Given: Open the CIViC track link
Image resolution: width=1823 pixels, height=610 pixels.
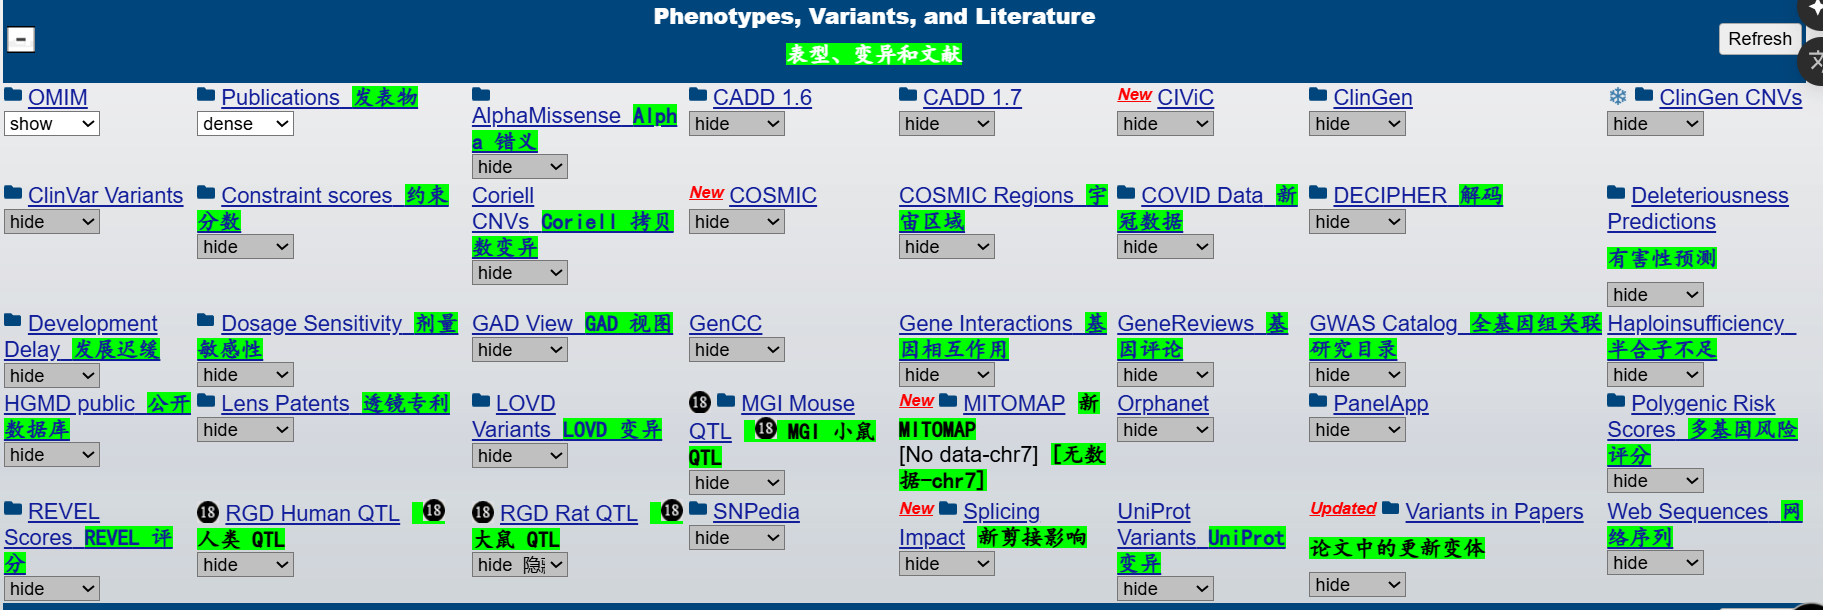Looking at the screenshot, I should pyautogui.click(x=1185, y=98).
